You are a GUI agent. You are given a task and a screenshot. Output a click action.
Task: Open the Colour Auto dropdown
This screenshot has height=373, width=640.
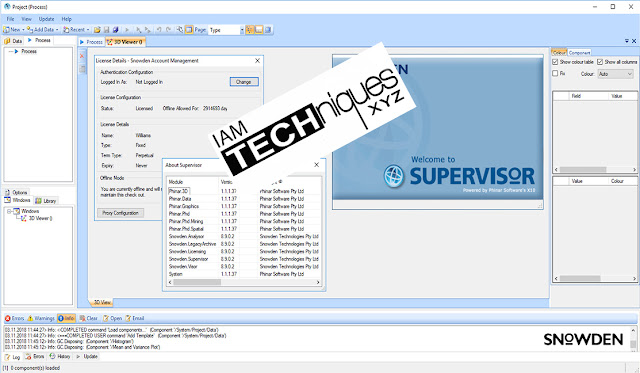(x=616, y=74)
